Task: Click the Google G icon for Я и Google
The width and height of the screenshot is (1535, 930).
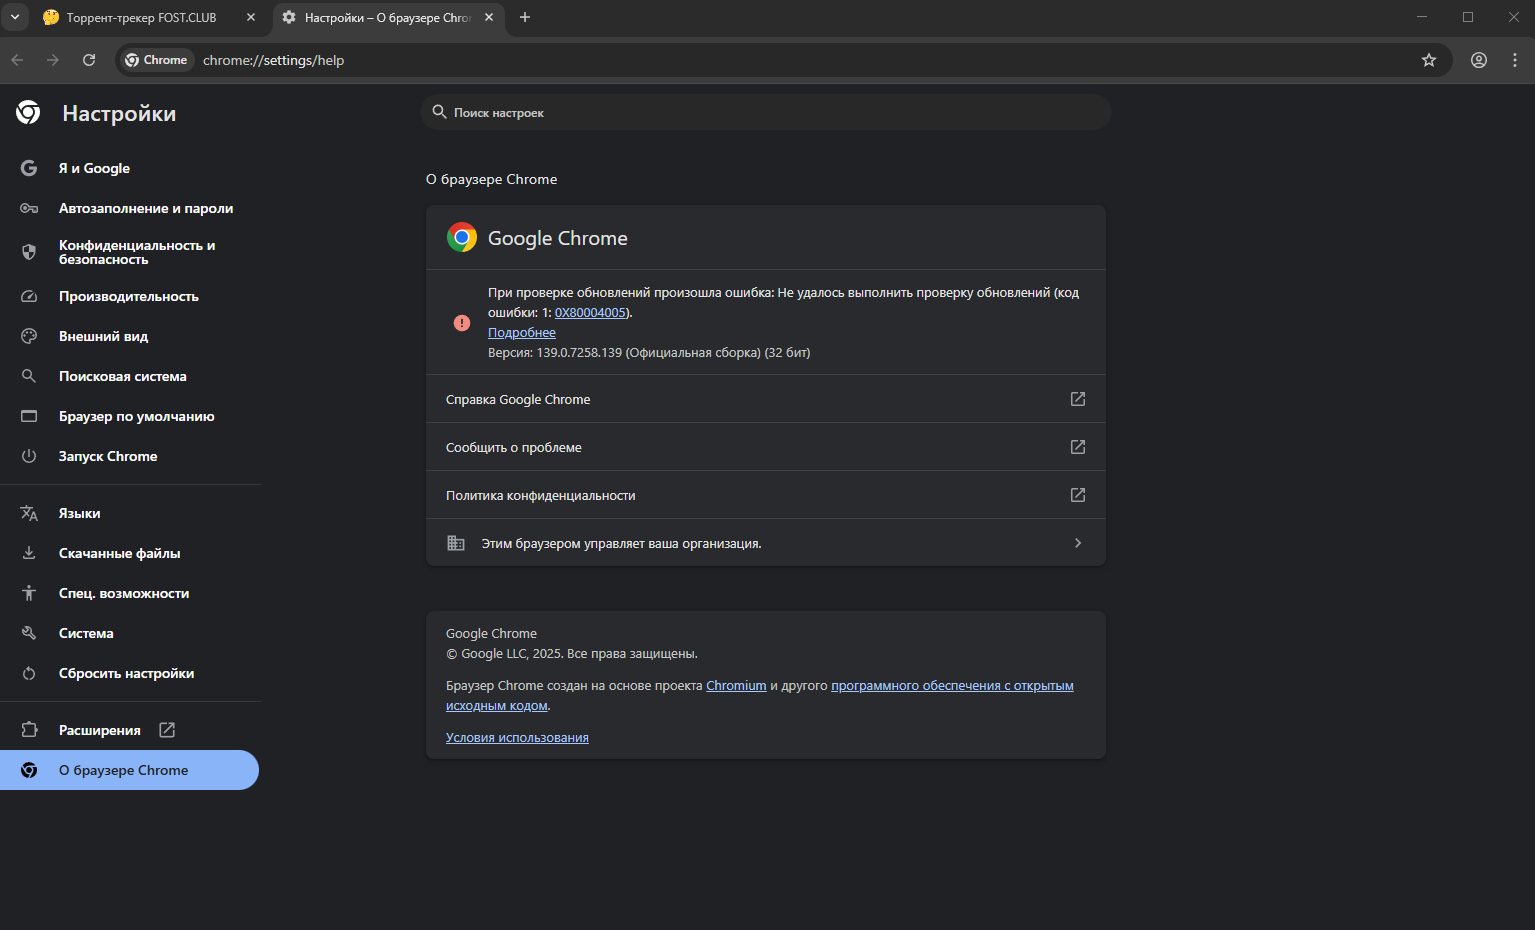Action: pyautogui.click(x=29, y=168)
